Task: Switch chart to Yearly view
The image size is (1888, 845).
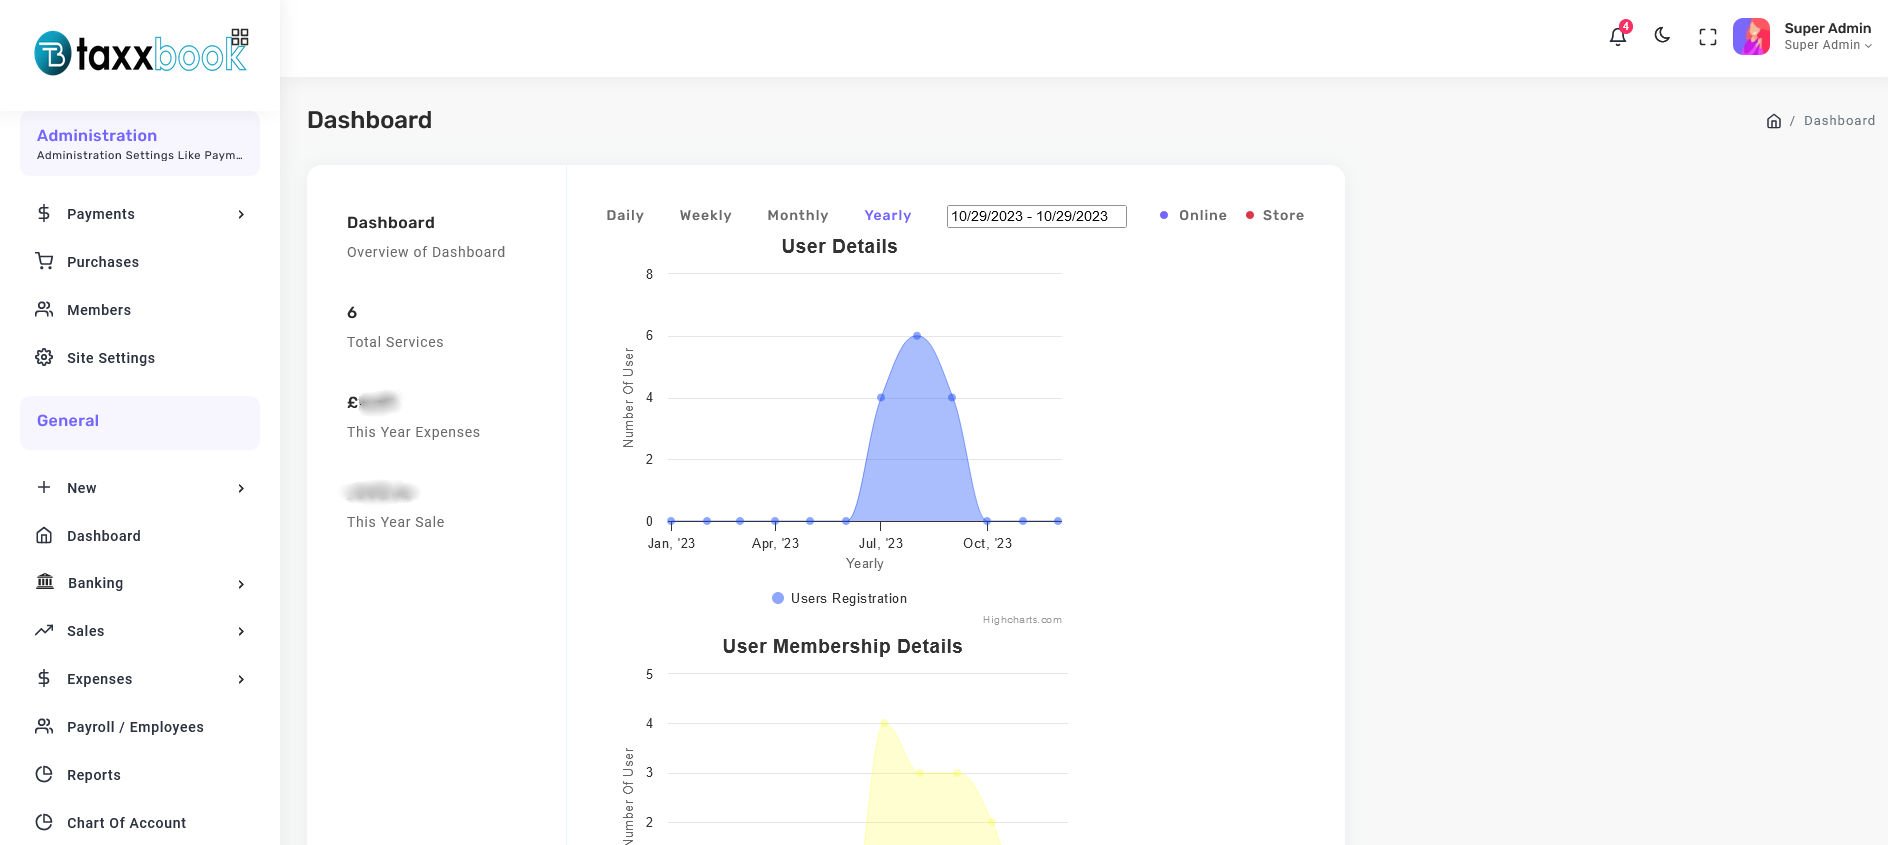Action: point(888,215)
